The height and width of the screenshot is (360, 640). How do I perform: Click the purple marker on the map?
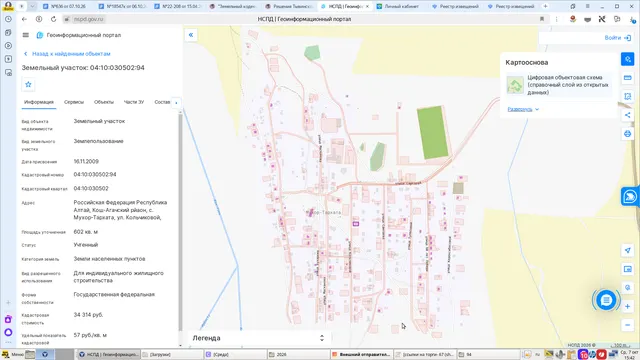[356, 224]
